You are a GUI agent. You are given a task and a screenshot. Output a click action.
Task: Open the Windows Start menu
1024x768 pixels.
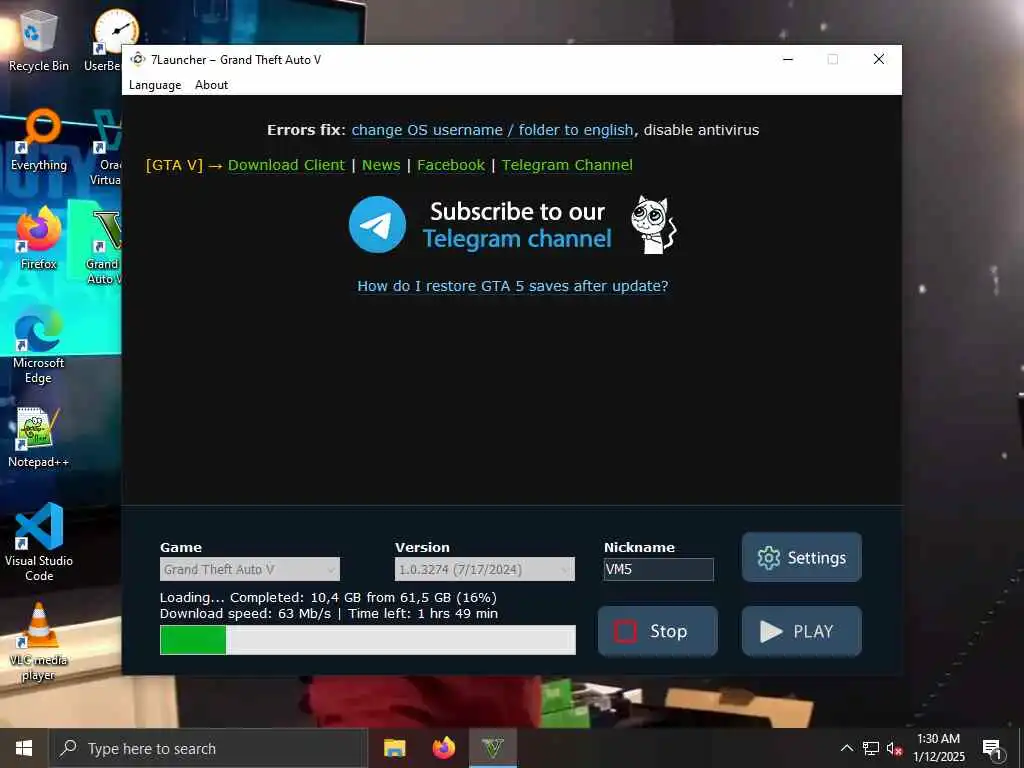24,748
